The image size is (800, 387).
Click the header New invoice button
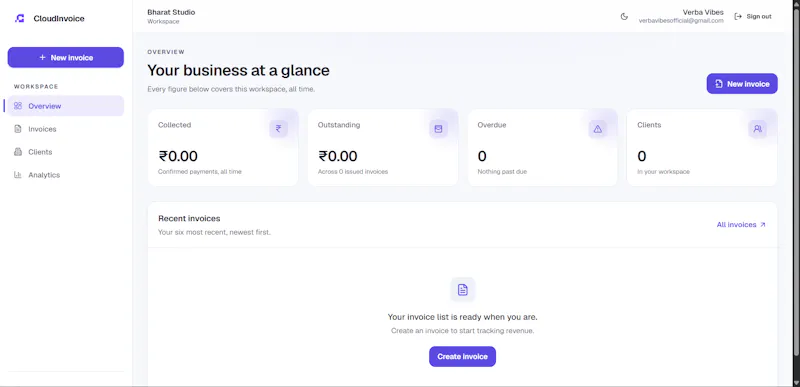pyautogui.click(x=742, y=84)
